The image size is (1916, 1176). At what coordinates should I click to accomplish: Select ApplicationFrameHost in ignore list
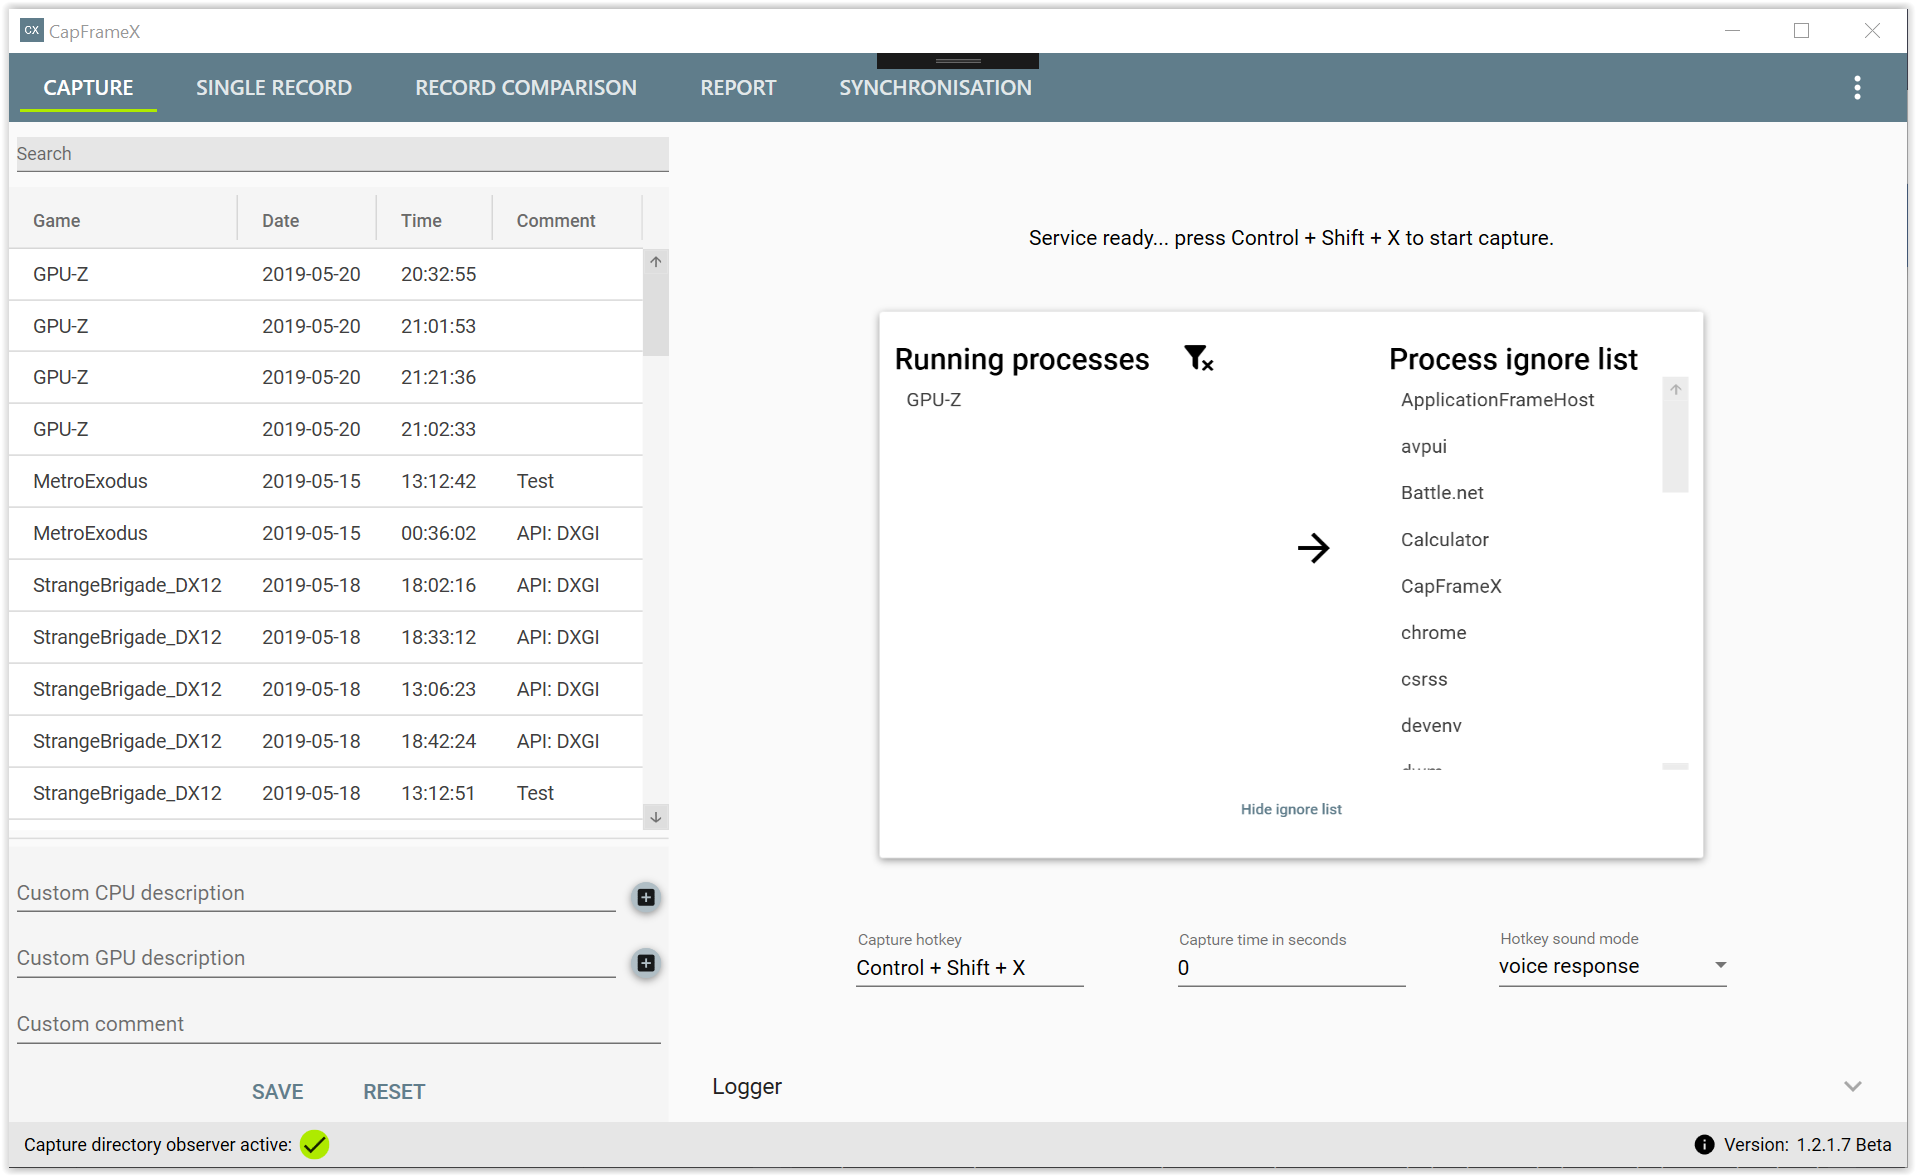1497,400
